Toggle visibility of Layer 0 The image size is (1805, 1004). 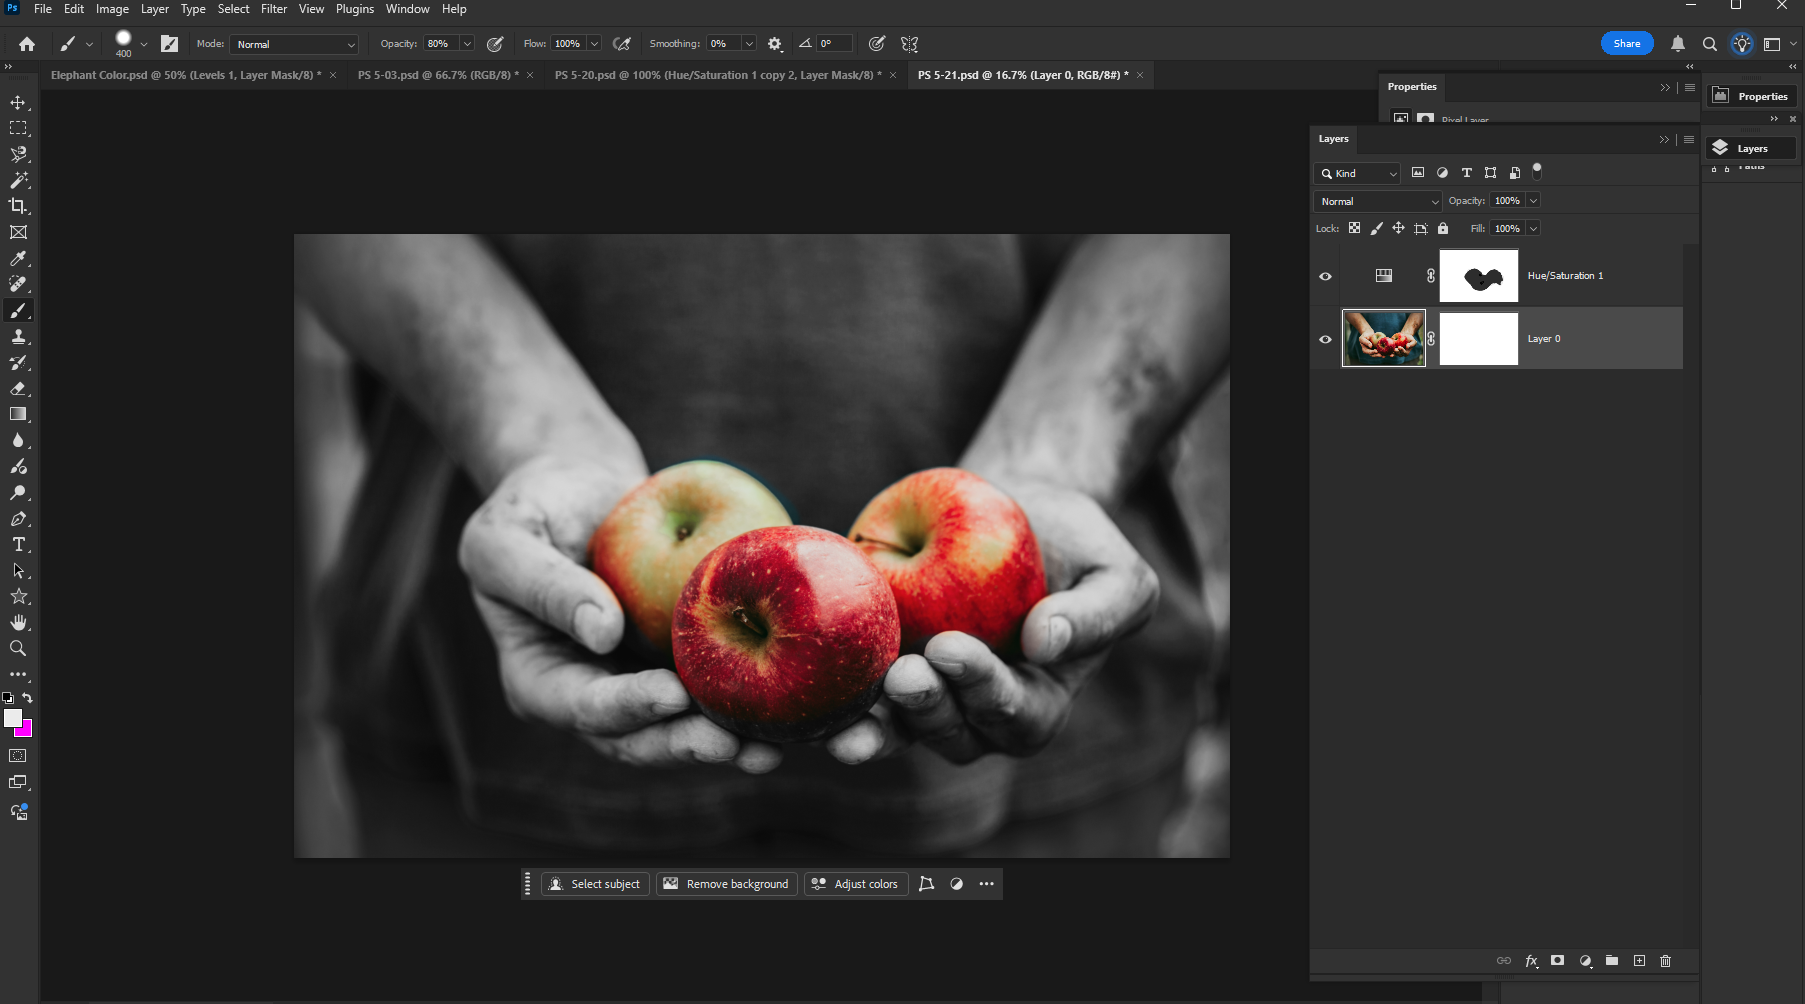tap(1325, 338)
